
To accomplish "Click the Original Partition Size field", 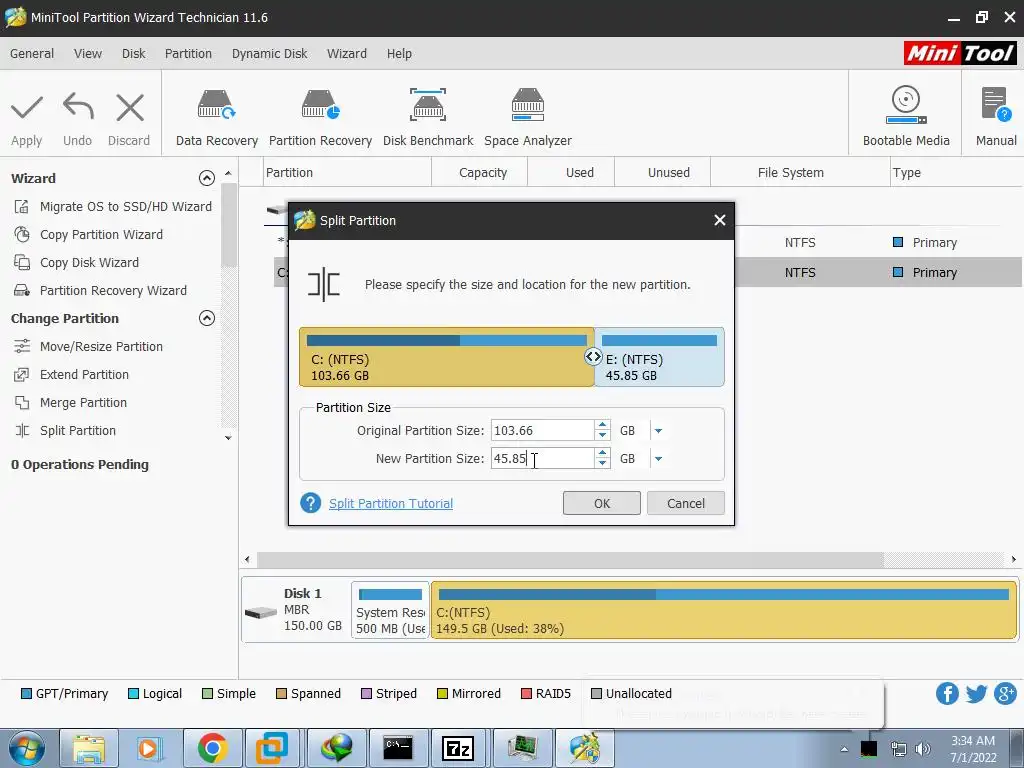I will 543,430.
